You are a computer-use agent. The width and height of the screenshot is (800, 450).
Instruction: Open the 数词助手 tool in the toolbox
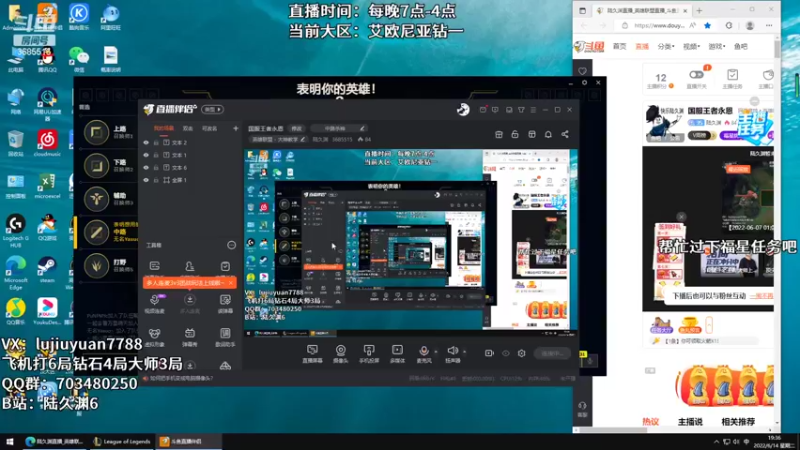[225, 337]
